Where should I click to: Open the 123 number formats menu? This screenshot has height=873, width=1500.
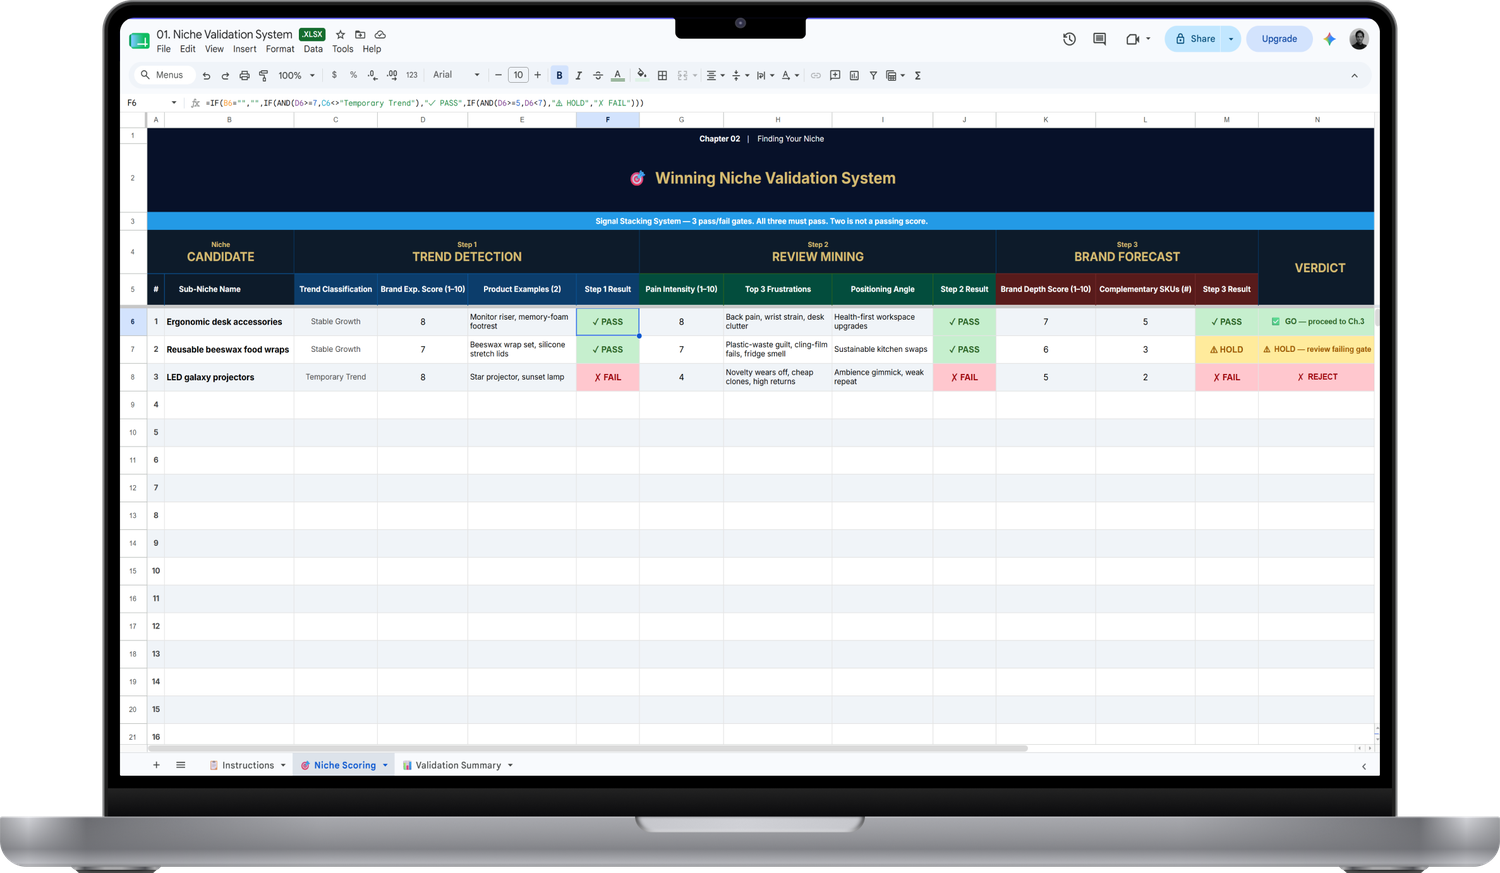(x=412, y=75)
